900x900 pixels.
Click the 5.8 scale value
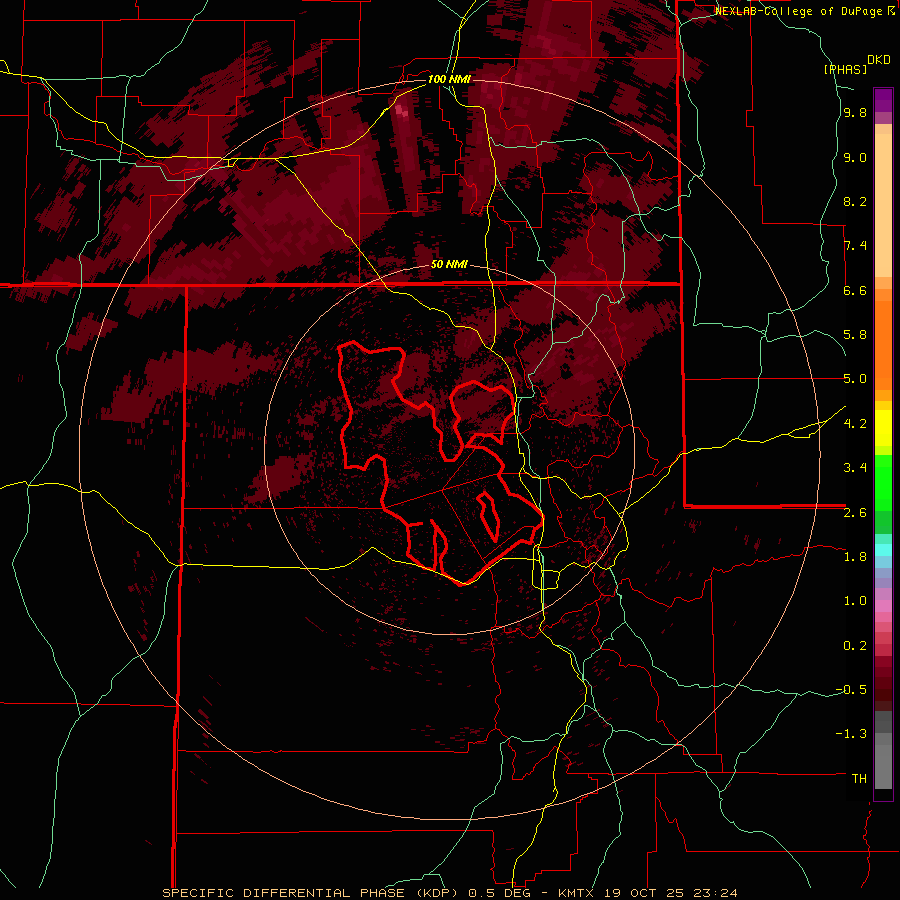tap(855, 335)
